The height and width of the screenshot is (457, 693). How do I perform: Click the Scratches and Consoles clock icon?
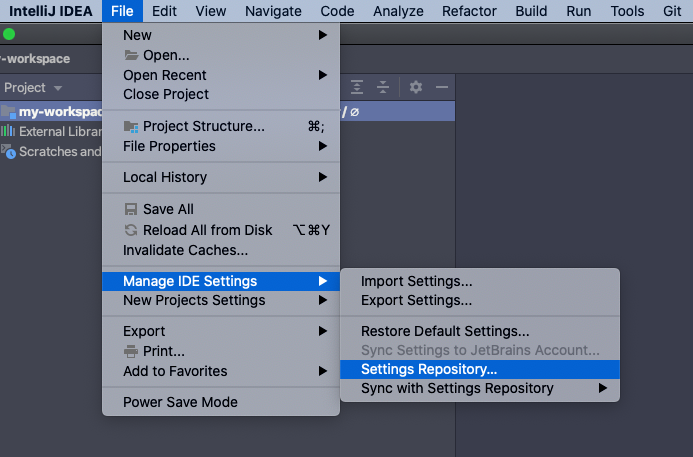8,152
